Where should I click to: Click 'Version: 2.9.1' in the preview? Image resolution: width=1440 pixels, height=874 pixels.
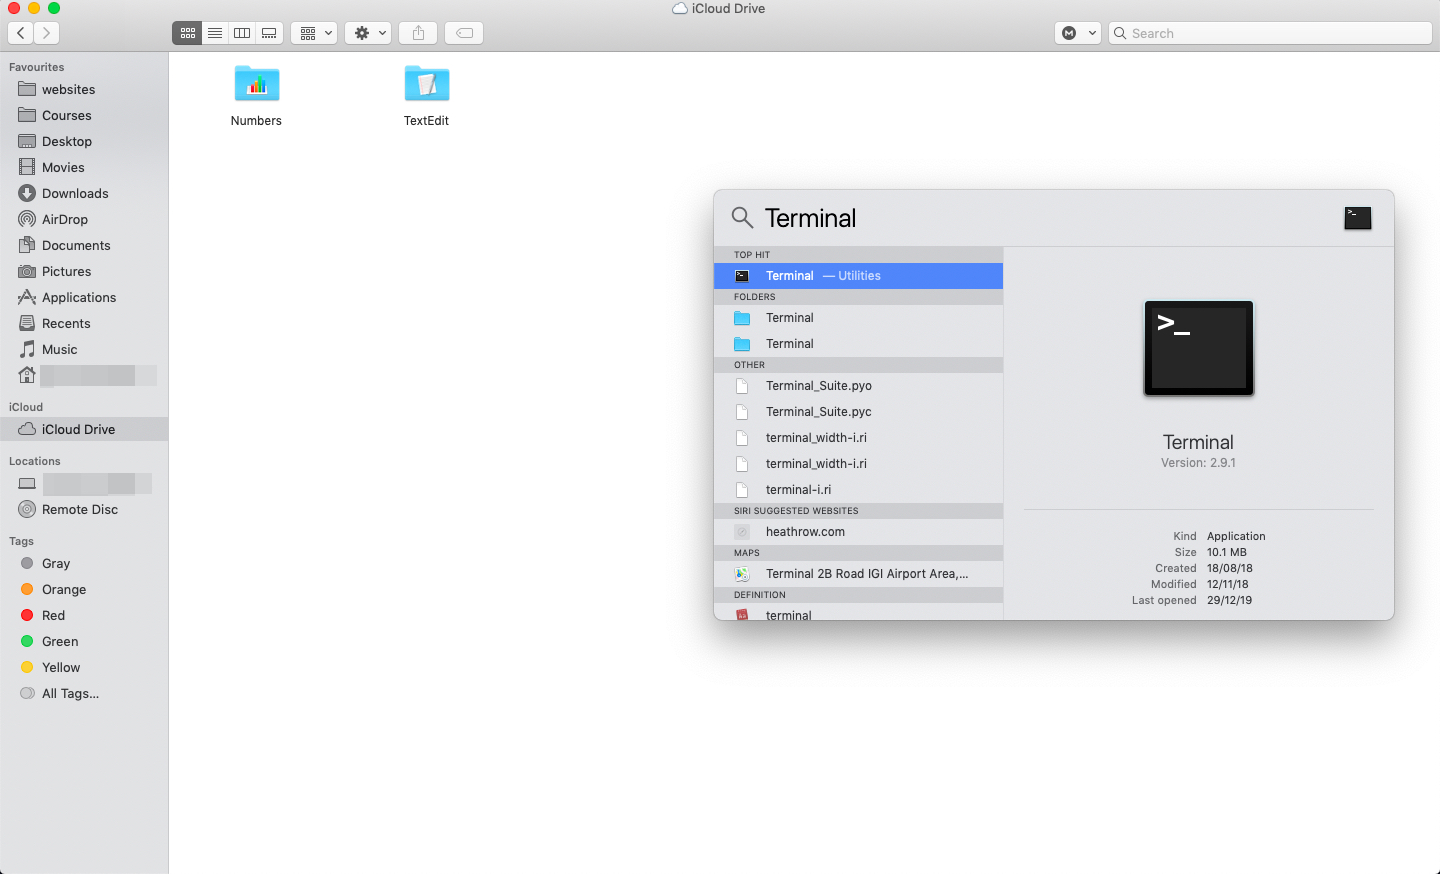click(1198, 463)
